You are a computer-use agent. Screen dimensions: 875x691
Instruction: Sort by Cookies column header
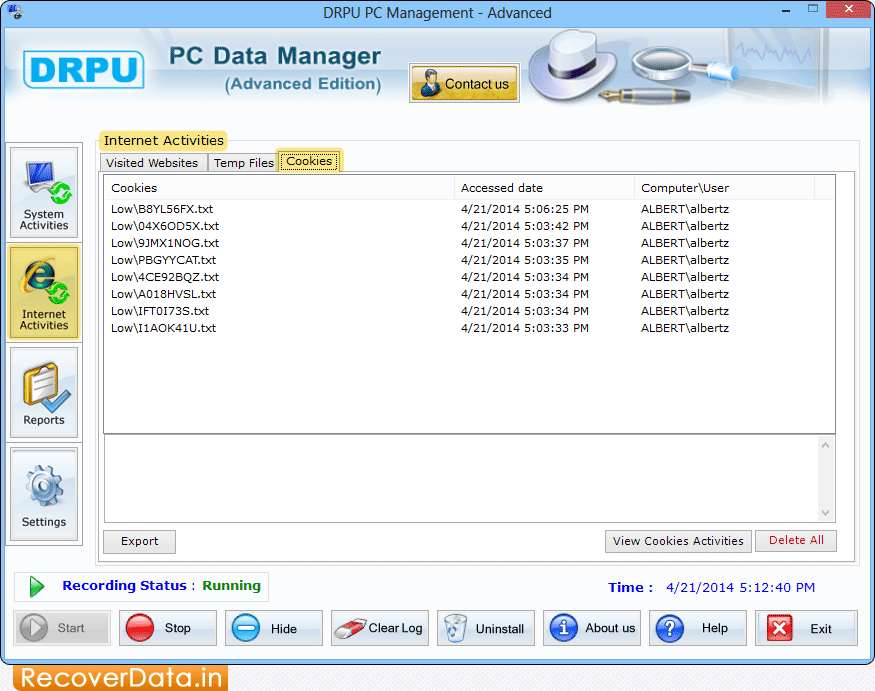point(279,188)
